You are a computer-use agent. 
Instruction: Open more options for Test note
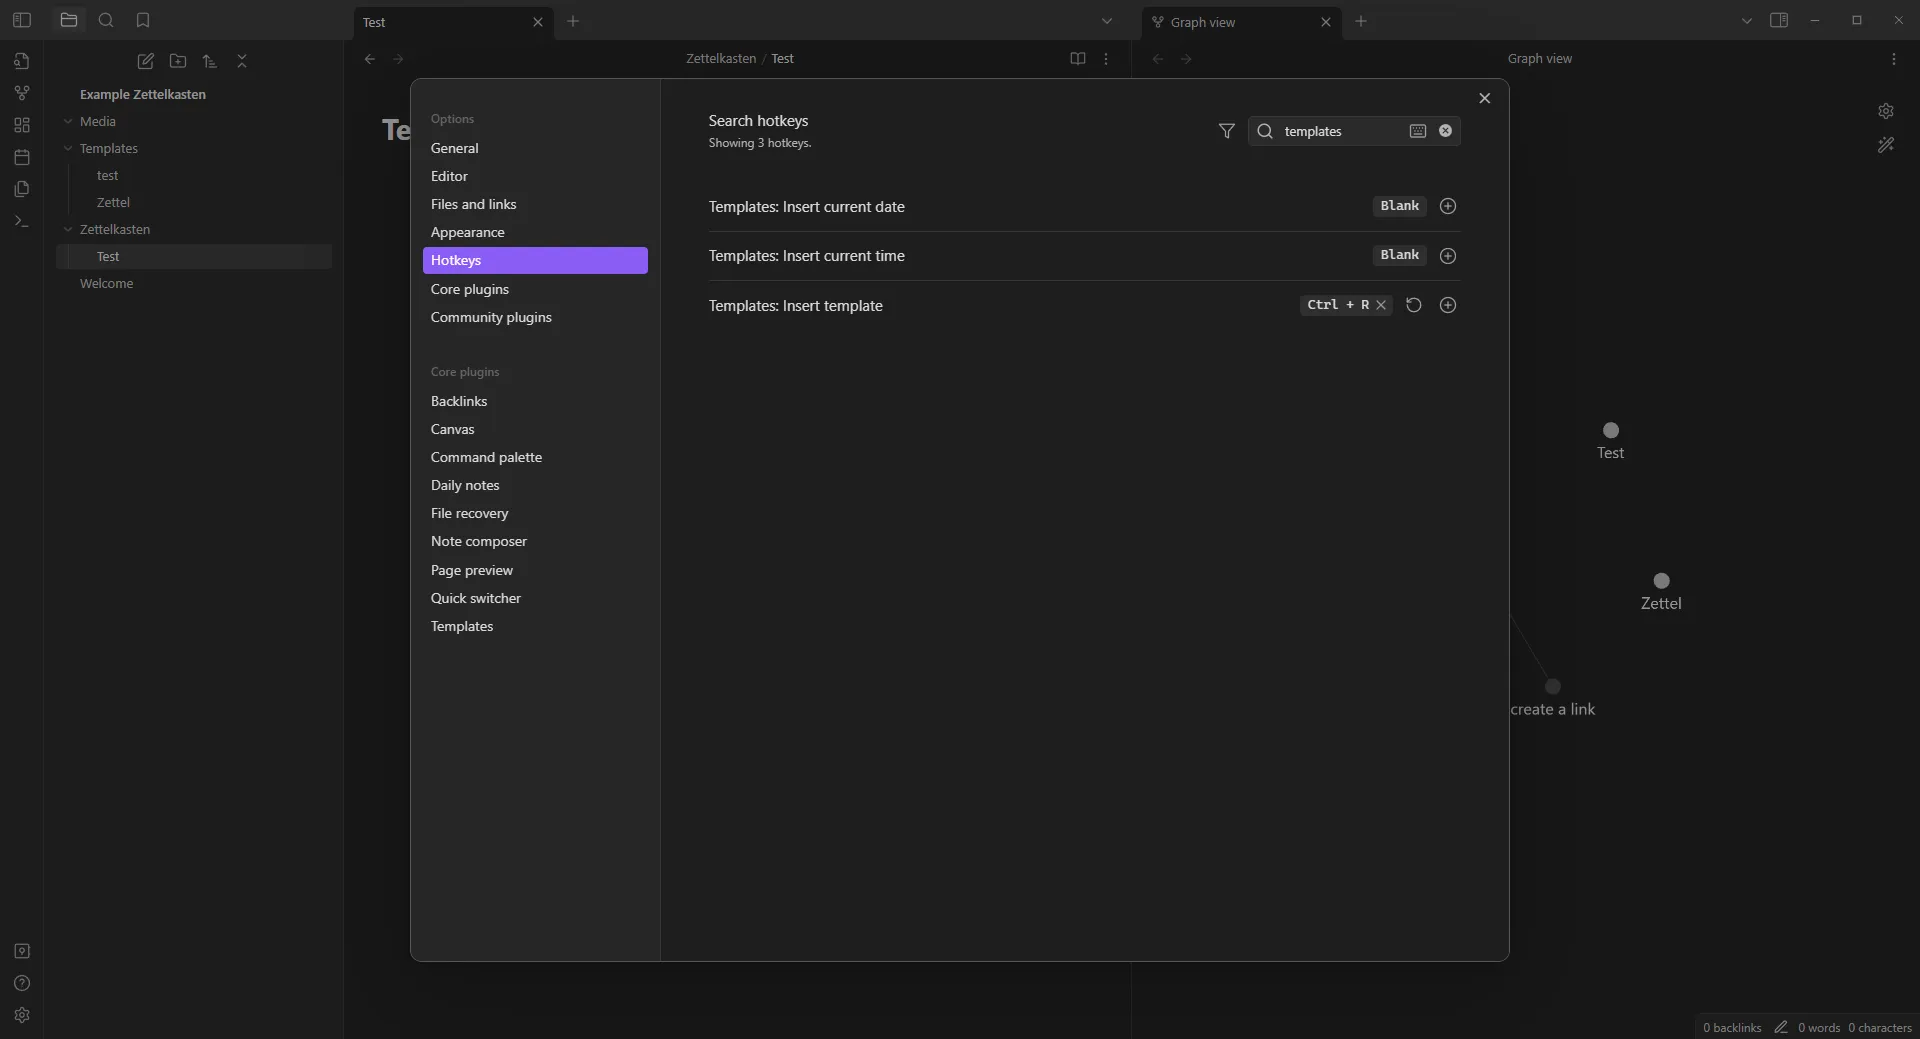[1106, 59]
